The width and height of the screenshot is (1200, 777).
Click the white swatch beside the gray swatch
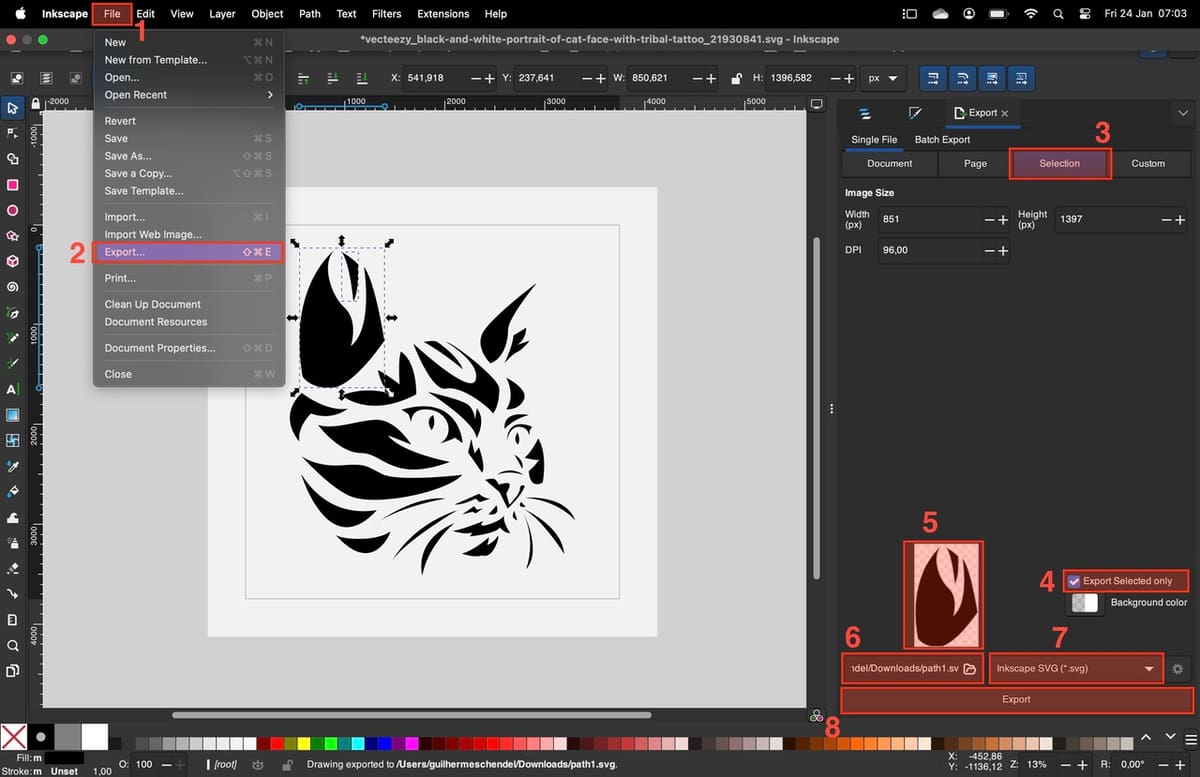94,738
